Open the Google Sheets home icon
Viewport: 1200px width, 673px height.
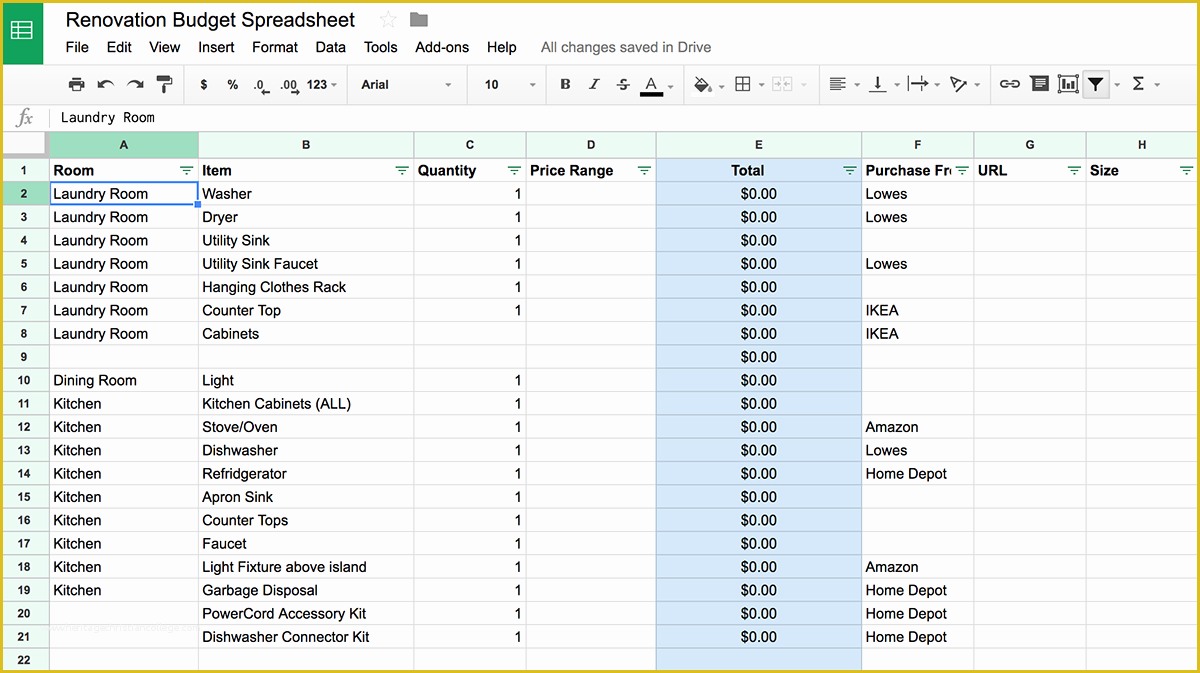tap(22, 31)
